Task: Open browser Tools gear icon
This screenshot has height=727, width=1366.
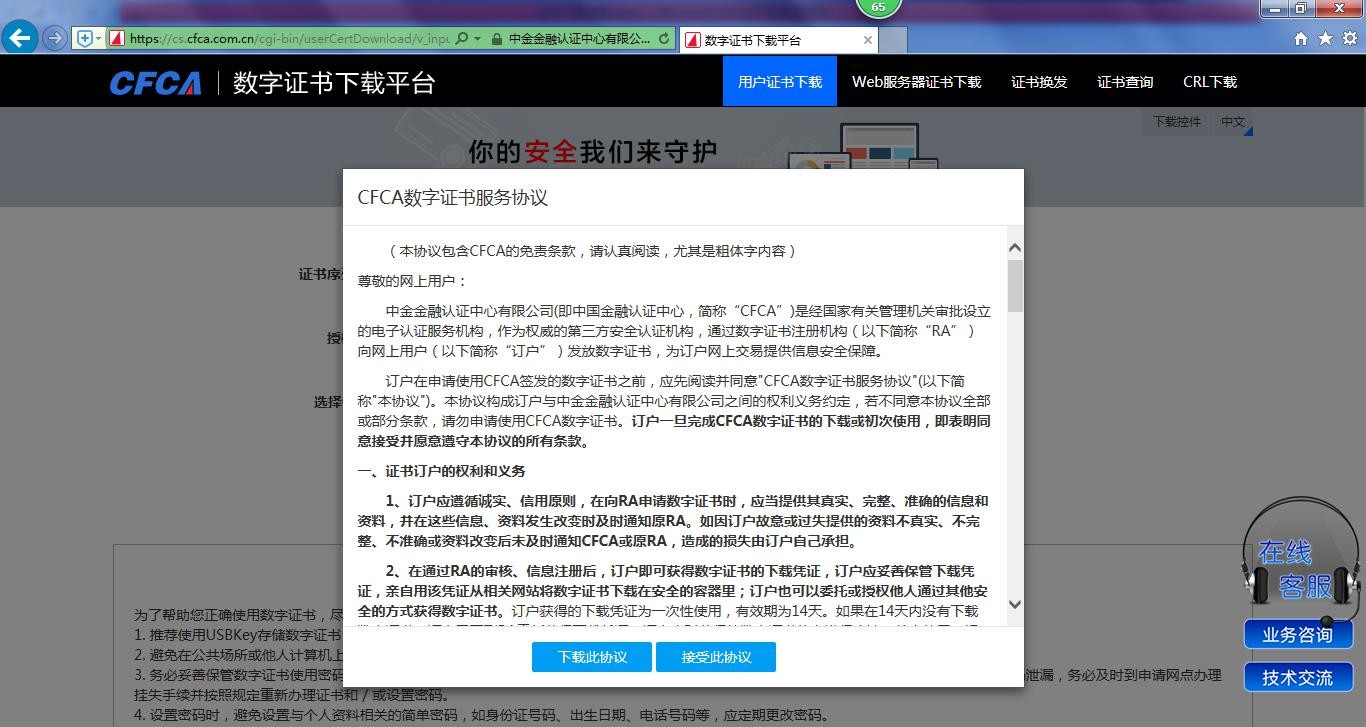Action: (1350, 39)
